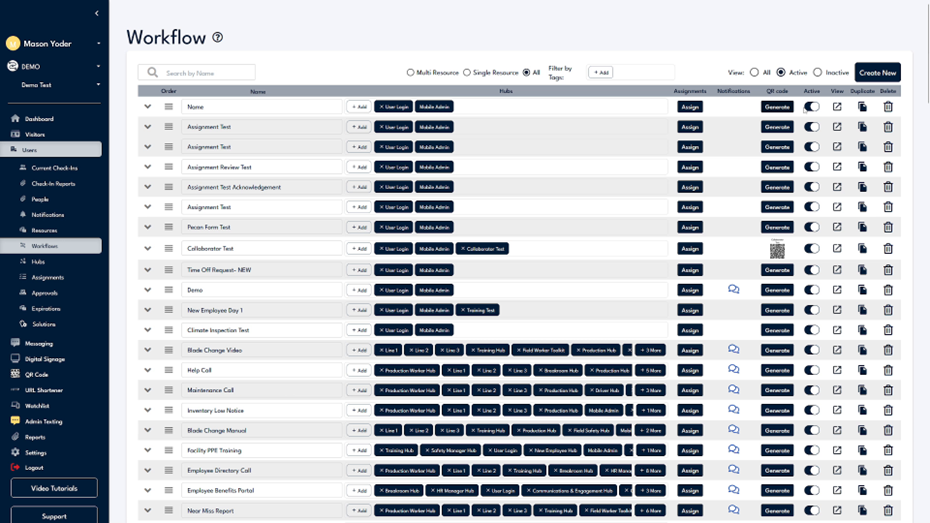Screen dimensions: 930x523
Task: Delete the Near Miss Report workflow
Action: (888, 511)
